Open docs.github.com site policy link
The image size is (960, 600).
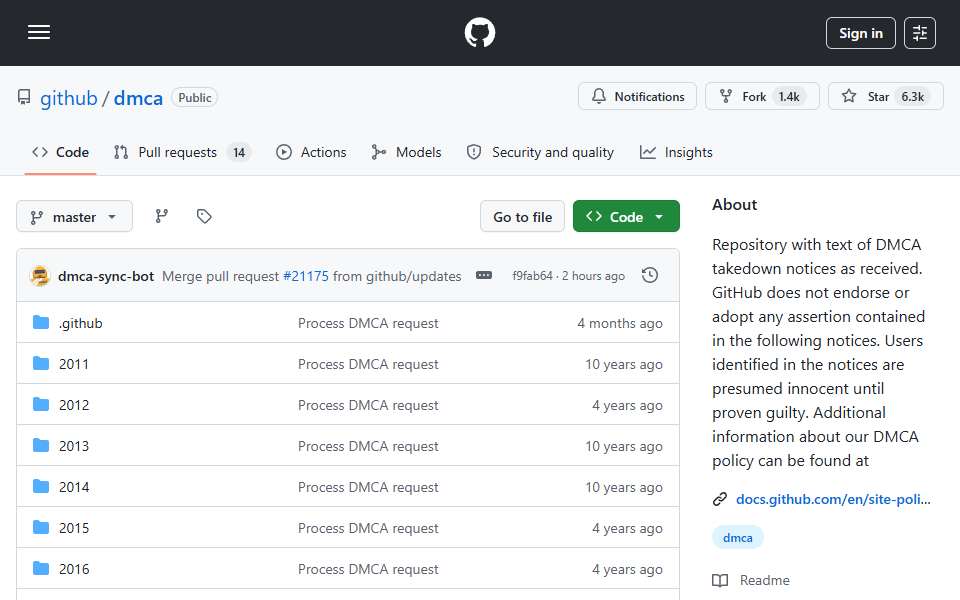tap(833, 500)
